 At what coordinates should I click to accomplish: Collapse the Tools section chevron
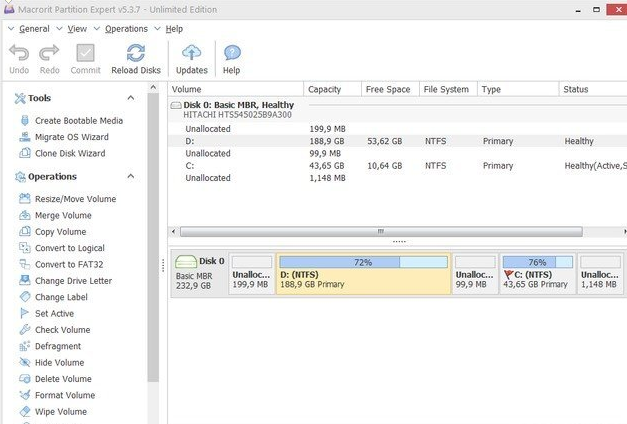pyautogui.click(x=131, y=98)
